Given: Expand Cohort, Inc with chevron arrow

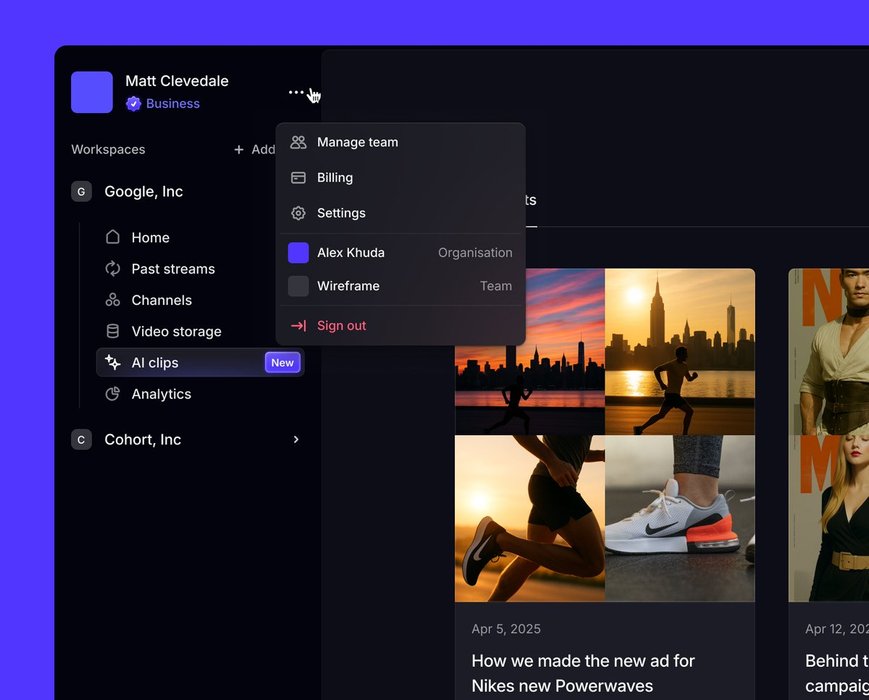Looking at the screenshot, I should point(296,440).
